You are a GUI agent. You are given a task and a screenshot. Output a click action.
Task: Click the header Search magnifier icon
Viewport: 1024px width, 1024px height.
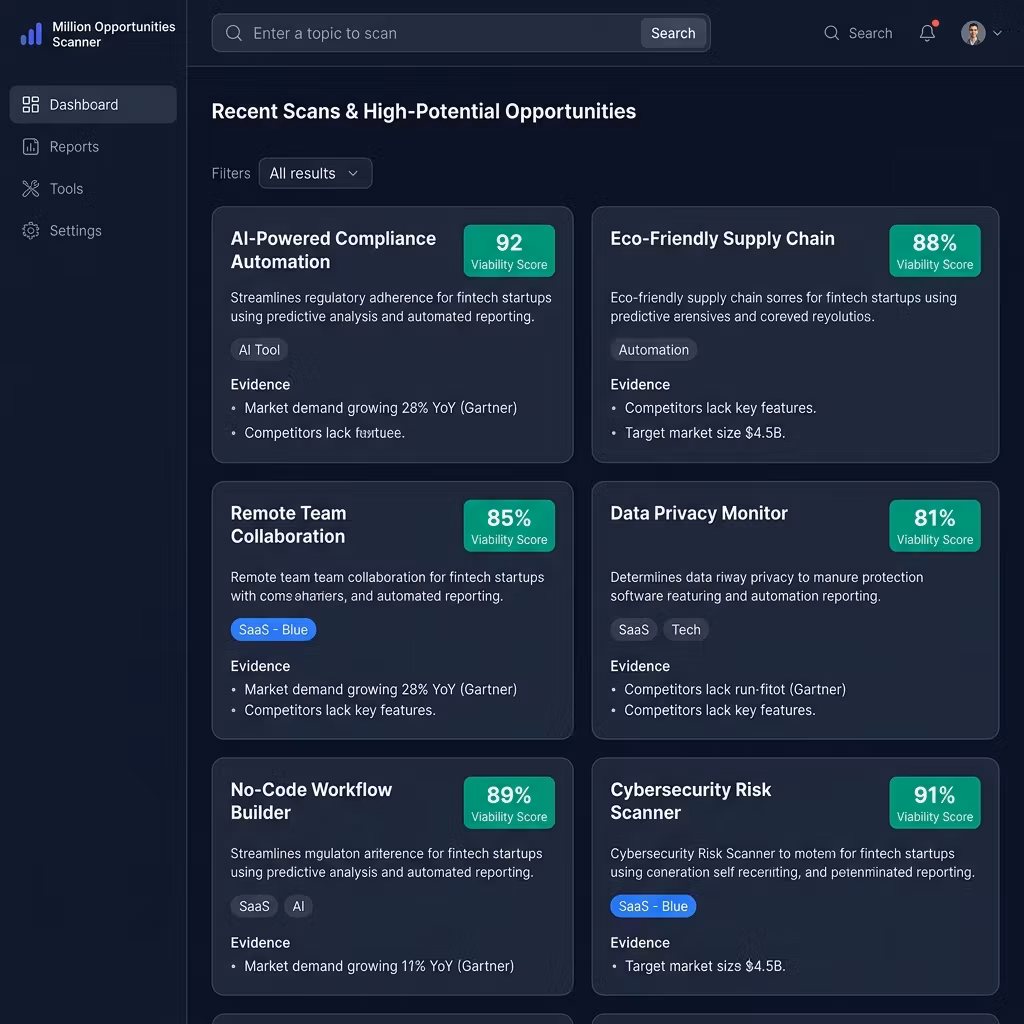pyautogui.click(x=831, y=33)
